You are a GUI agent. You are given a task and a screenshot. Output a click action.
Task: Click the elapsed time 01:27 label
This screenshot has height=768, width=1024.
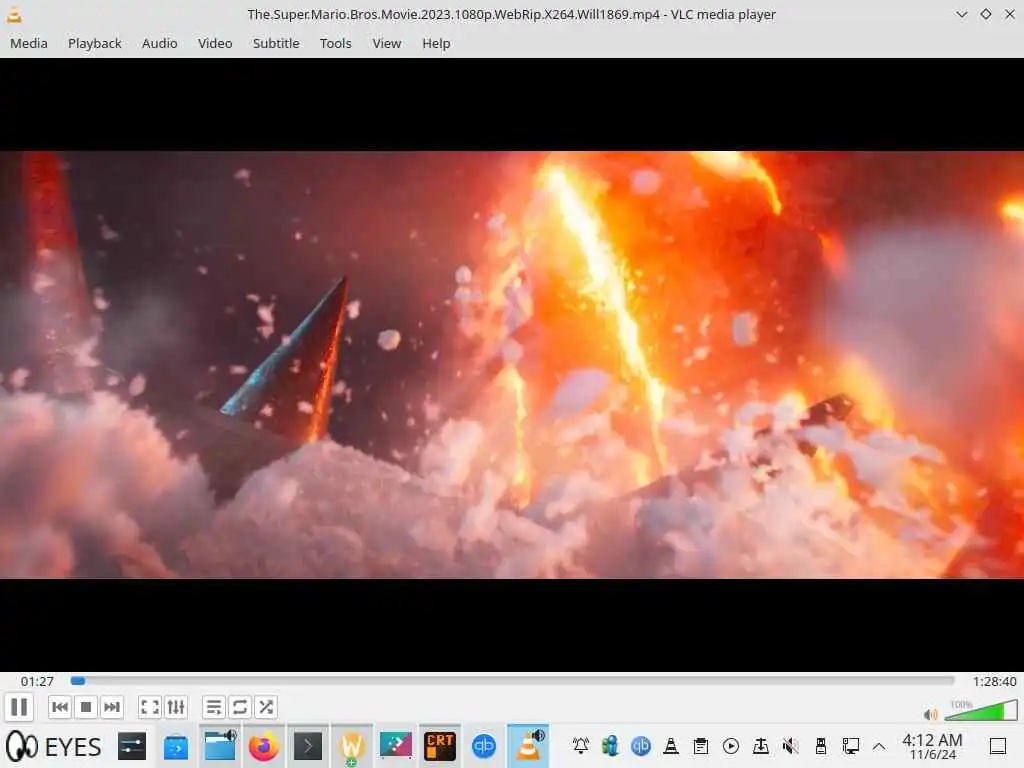pos(37,681)
